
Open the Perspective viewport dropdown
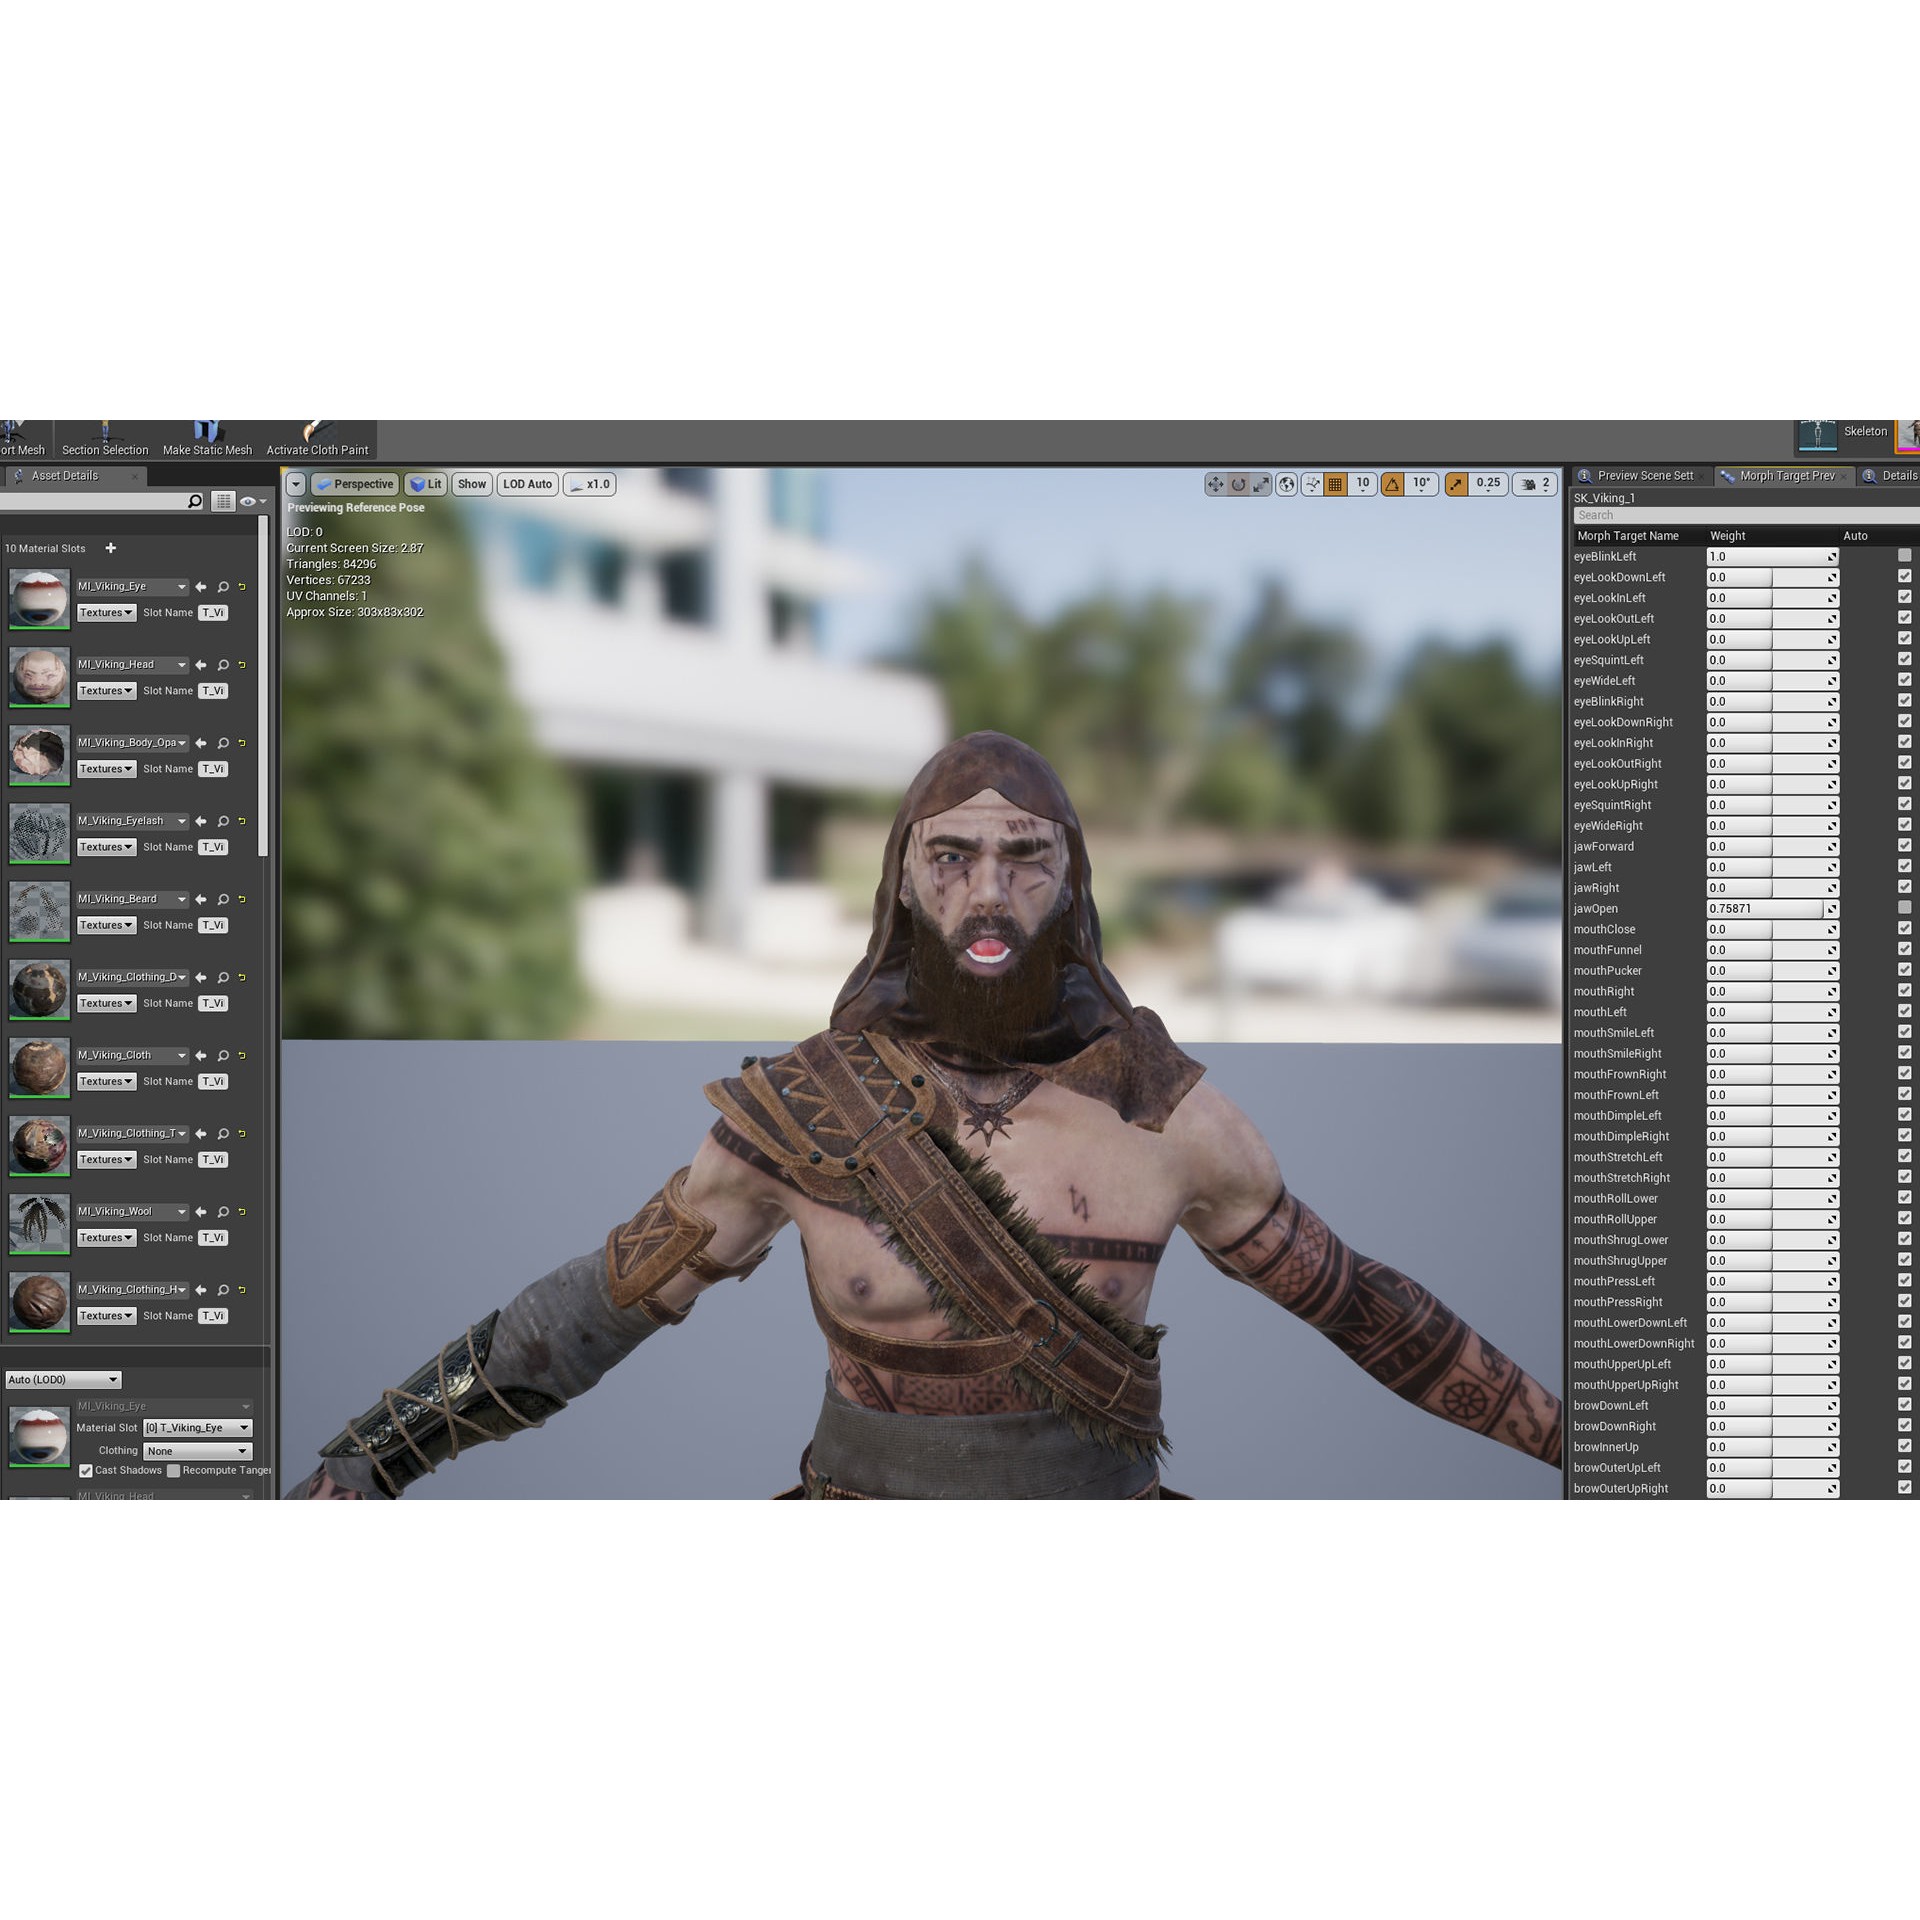pos(353,484)
